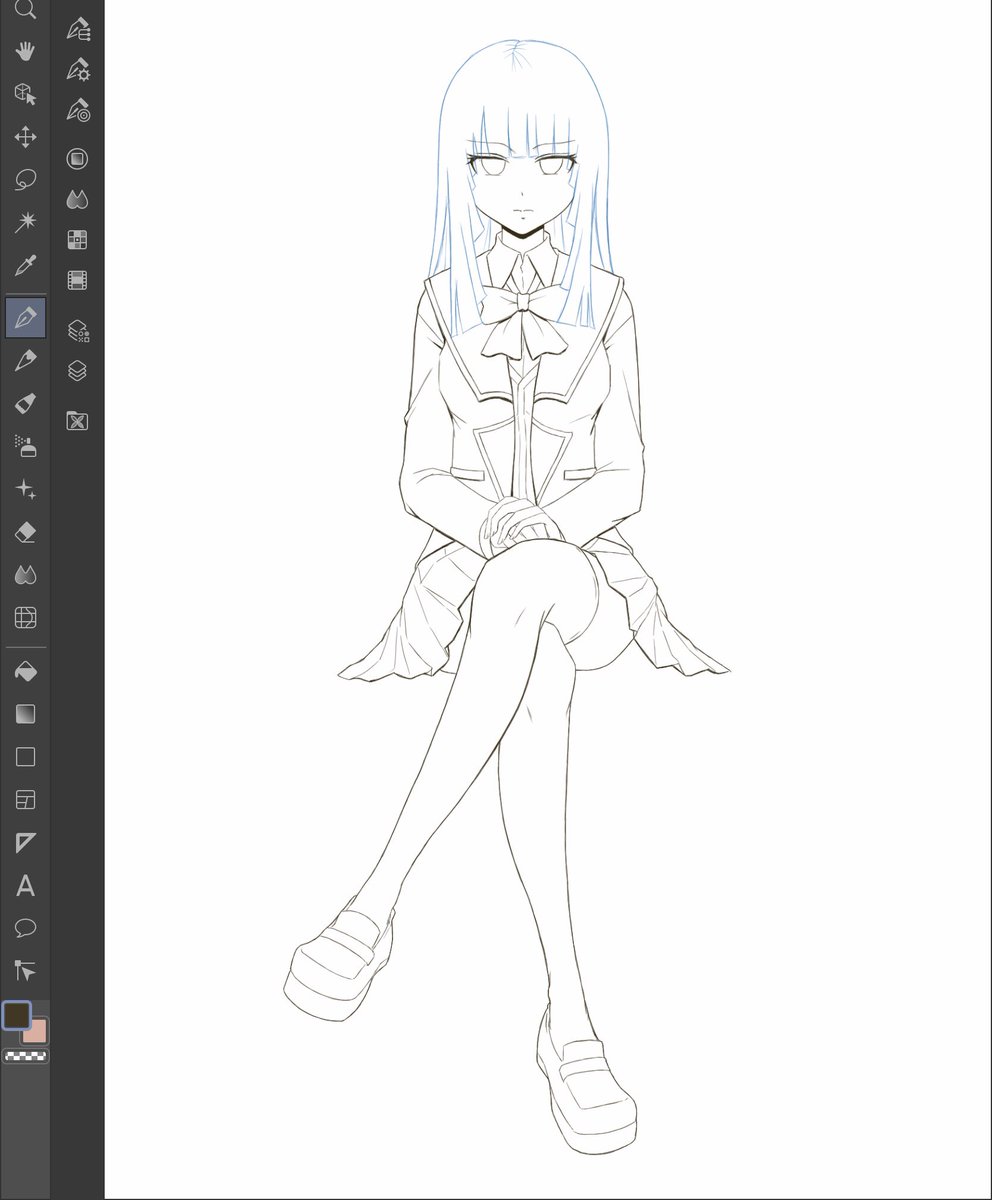This screenshot has width=992, height=1200.
Task: Select the Brush marker tool
Action: (26, 403)
